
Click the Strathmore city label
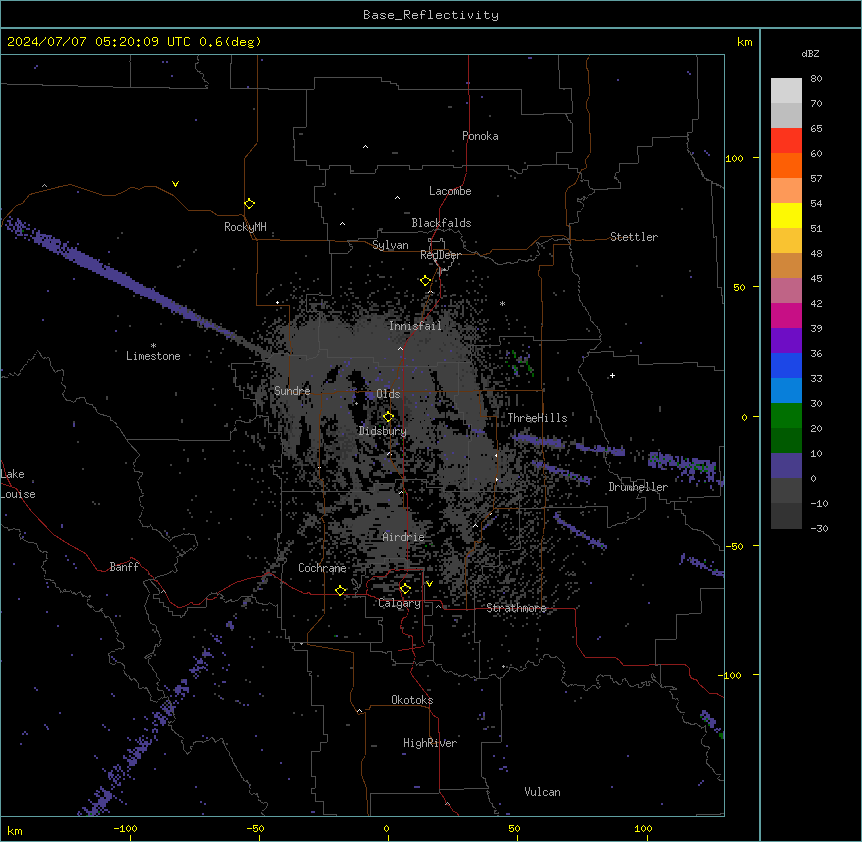tap(516, 608)
